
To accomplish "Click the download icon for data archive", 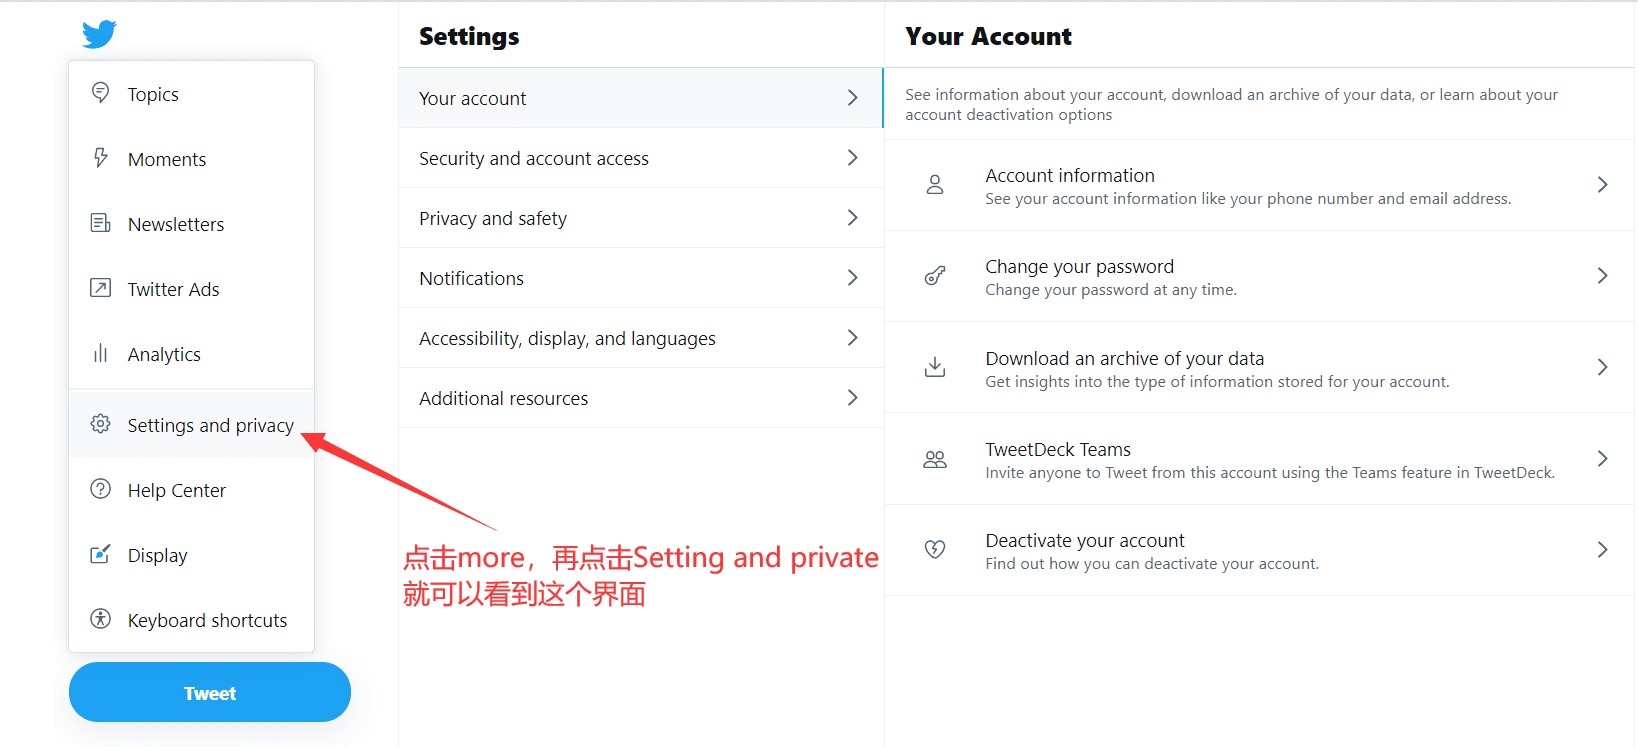I will pyautogui.click(x=935, y=367).
